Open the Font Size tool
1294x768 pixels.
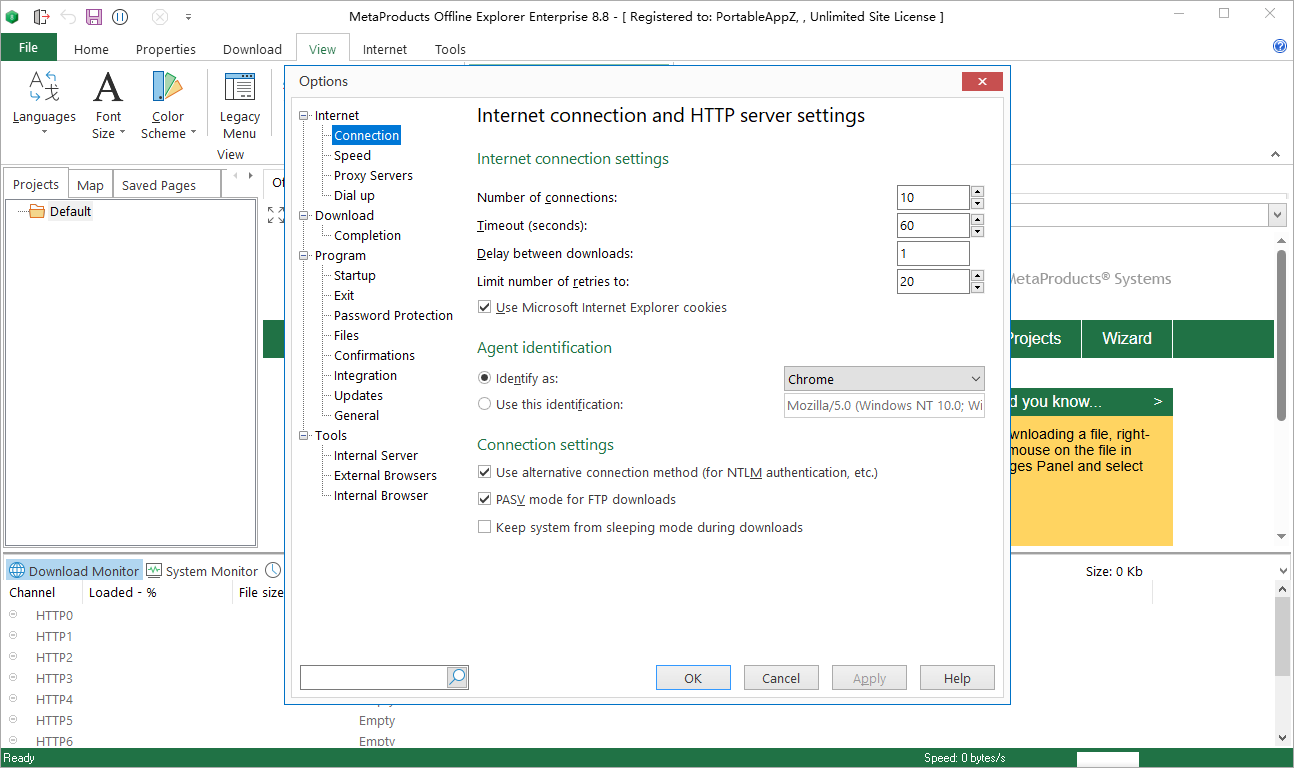coord(108,89)
